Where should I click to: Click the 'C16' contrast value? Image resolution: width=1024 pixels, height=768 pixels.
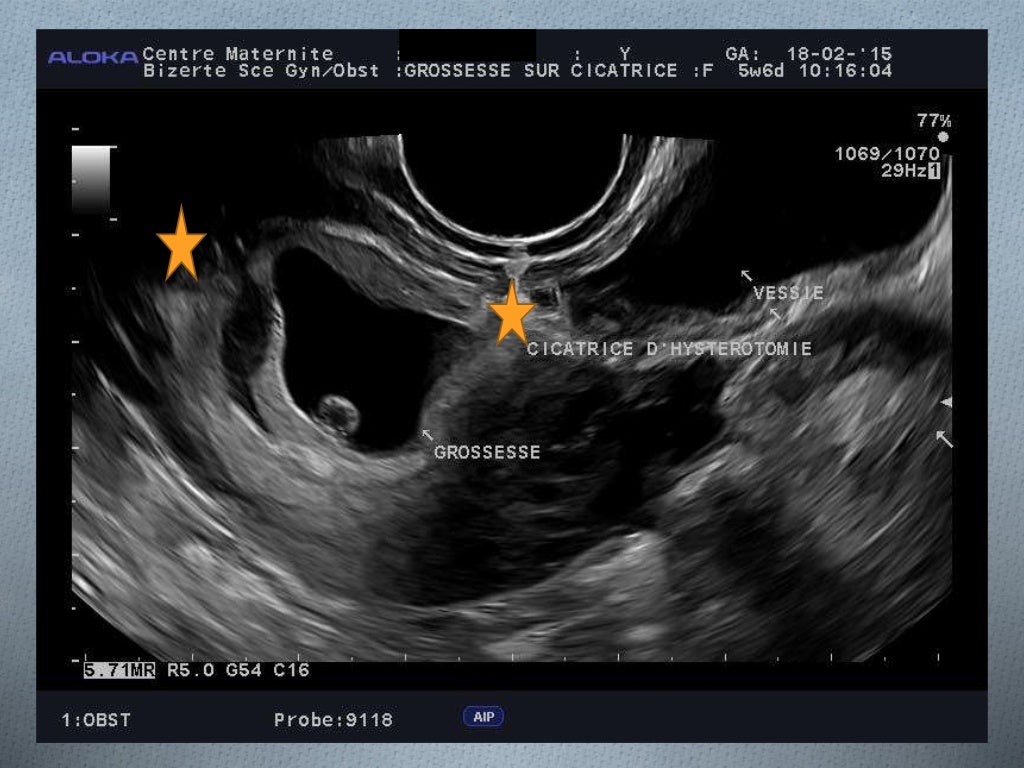291,670
